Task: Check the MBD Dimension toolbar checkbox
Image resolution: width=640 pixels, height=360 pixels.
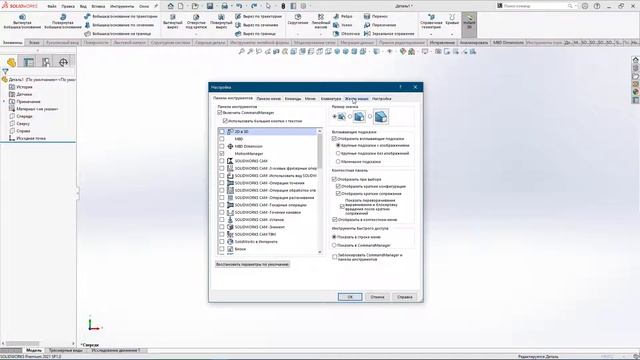Action: (x=222, y=146)
